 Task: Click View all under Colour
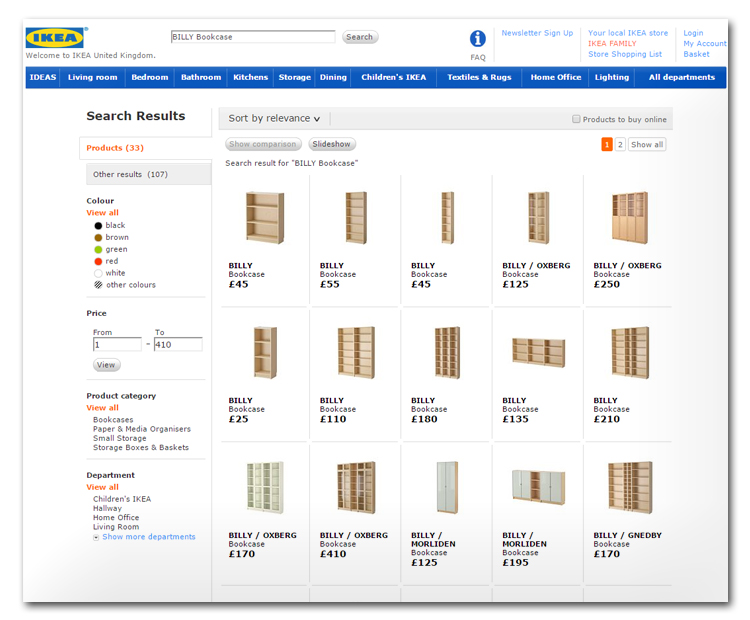102,213
